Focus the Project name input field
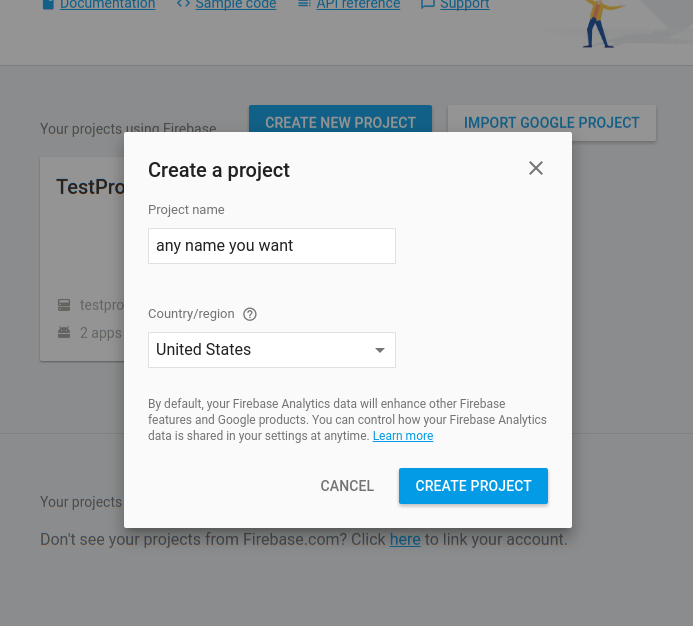The image size is (693, 626). coord(272,246)
